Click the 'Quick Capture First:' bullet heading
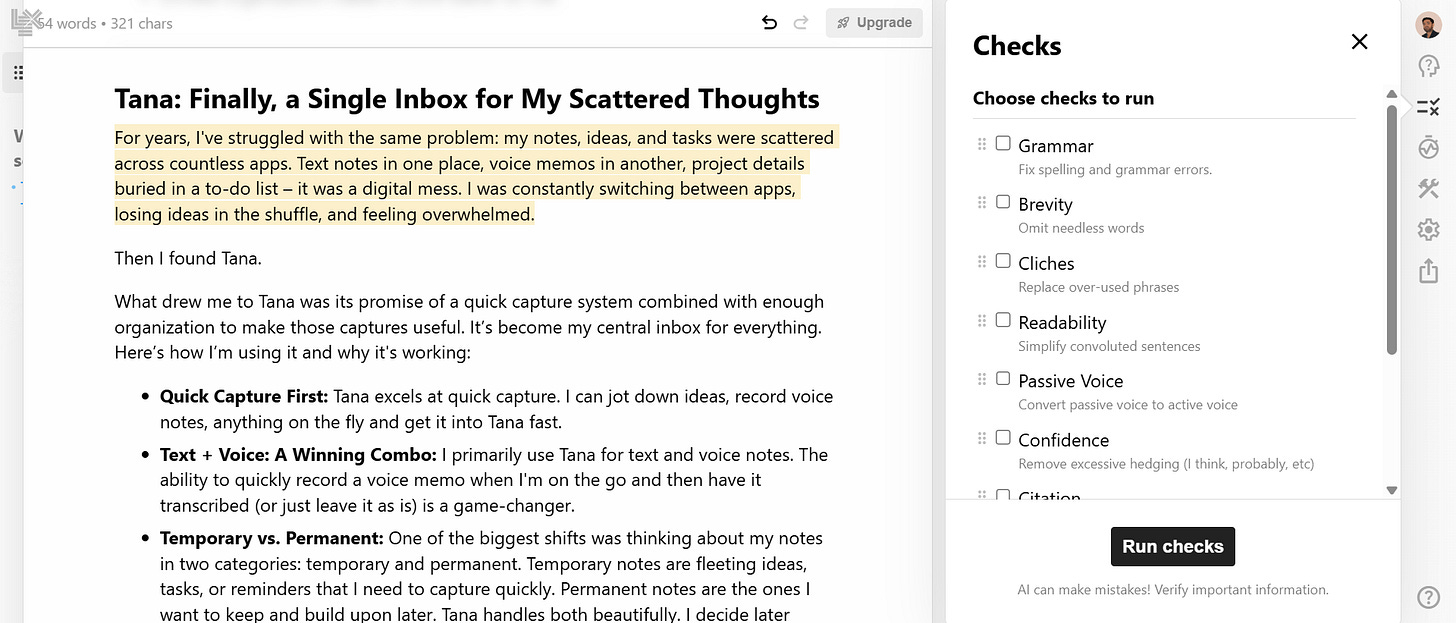Image resolution: width=1456 pixels, height=623 pixels. 244,396
